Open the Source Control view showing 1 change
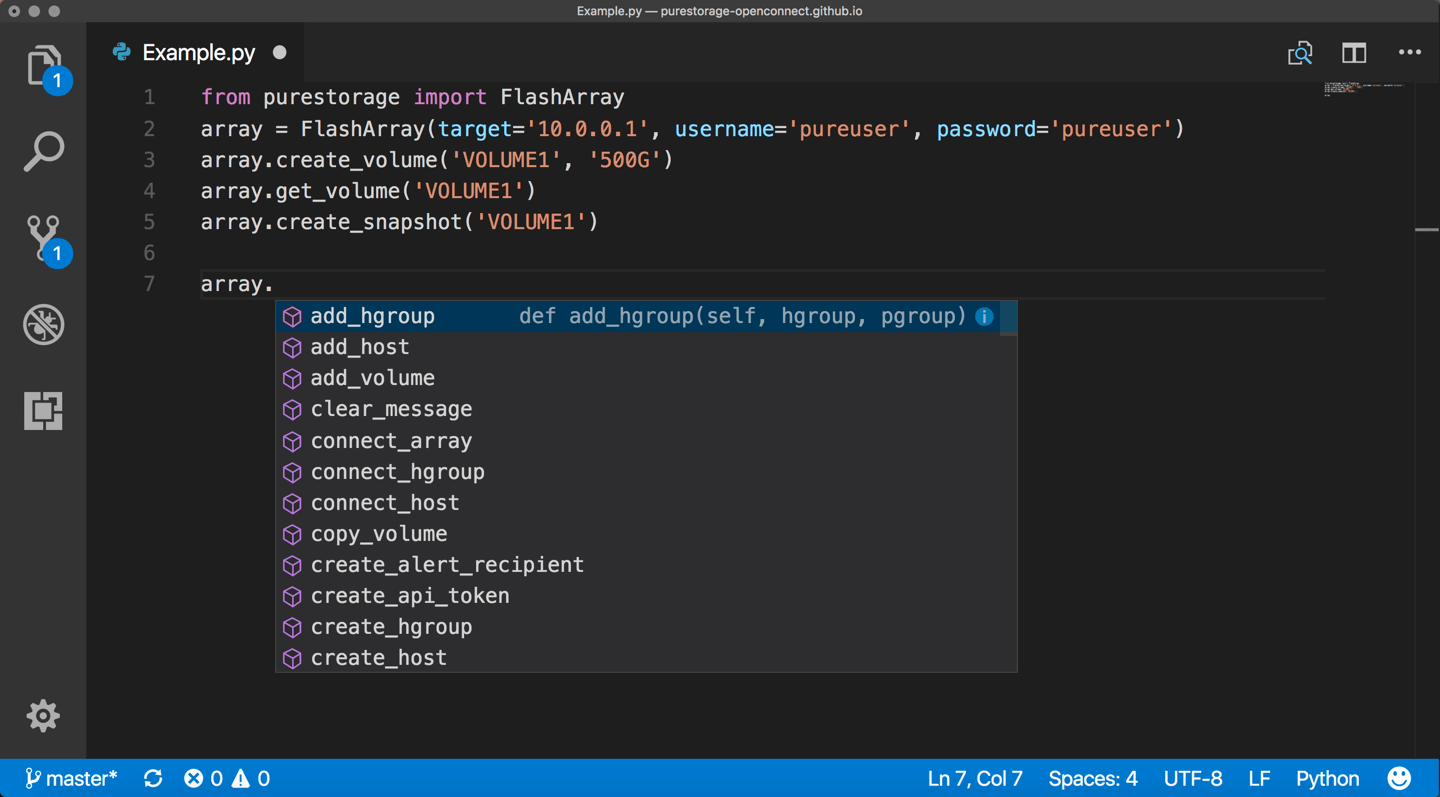 [x=43, y=238]
